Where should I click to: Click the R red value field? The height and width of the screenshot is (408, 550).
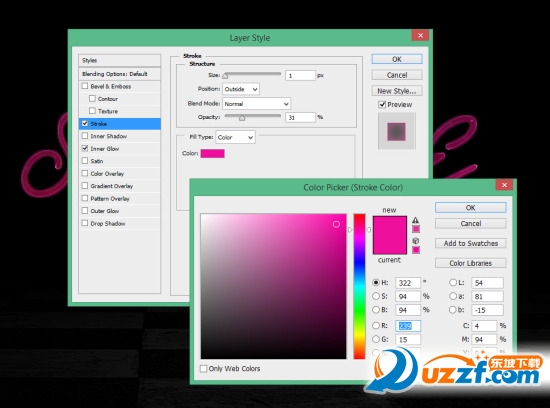pyautogui.click(x=408, y=326)
